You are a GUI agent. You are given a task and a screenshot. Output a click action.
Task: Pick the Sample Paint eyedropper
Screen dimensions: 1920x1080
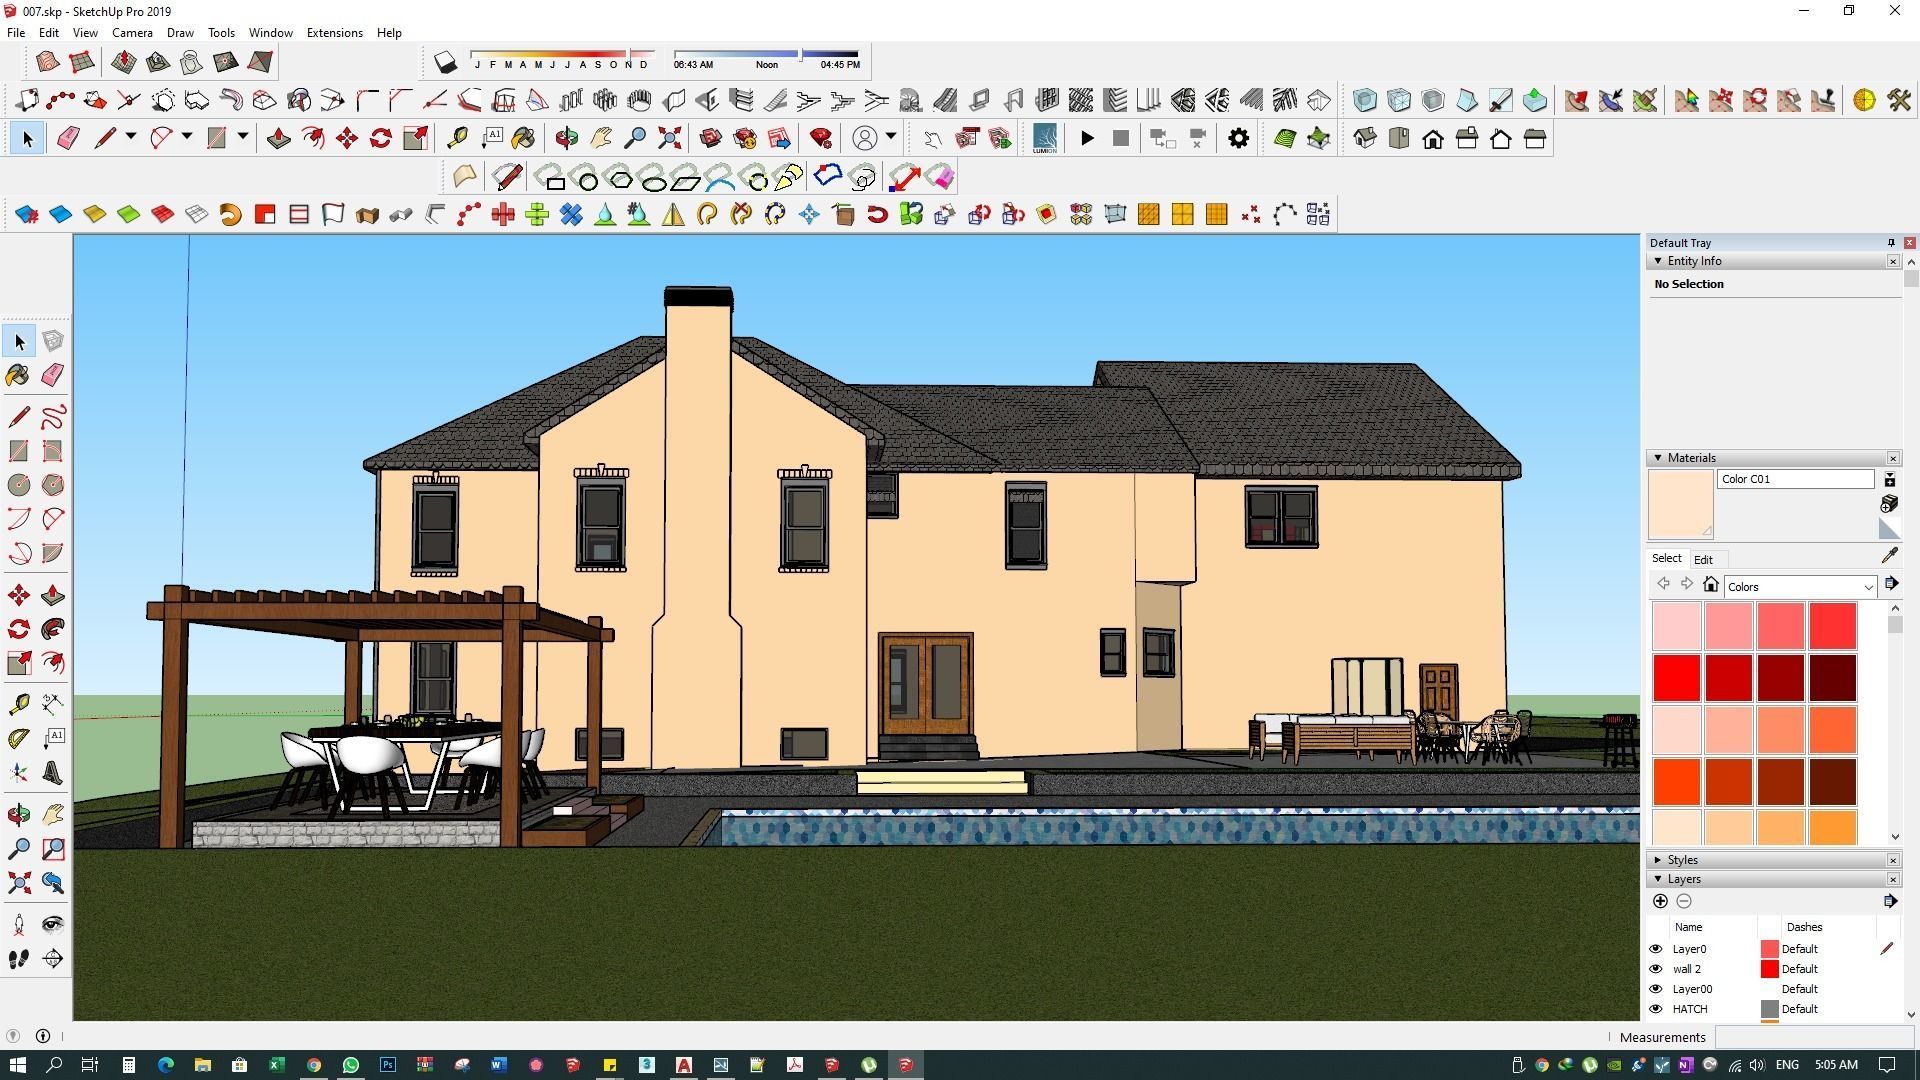pos(1889,556)
